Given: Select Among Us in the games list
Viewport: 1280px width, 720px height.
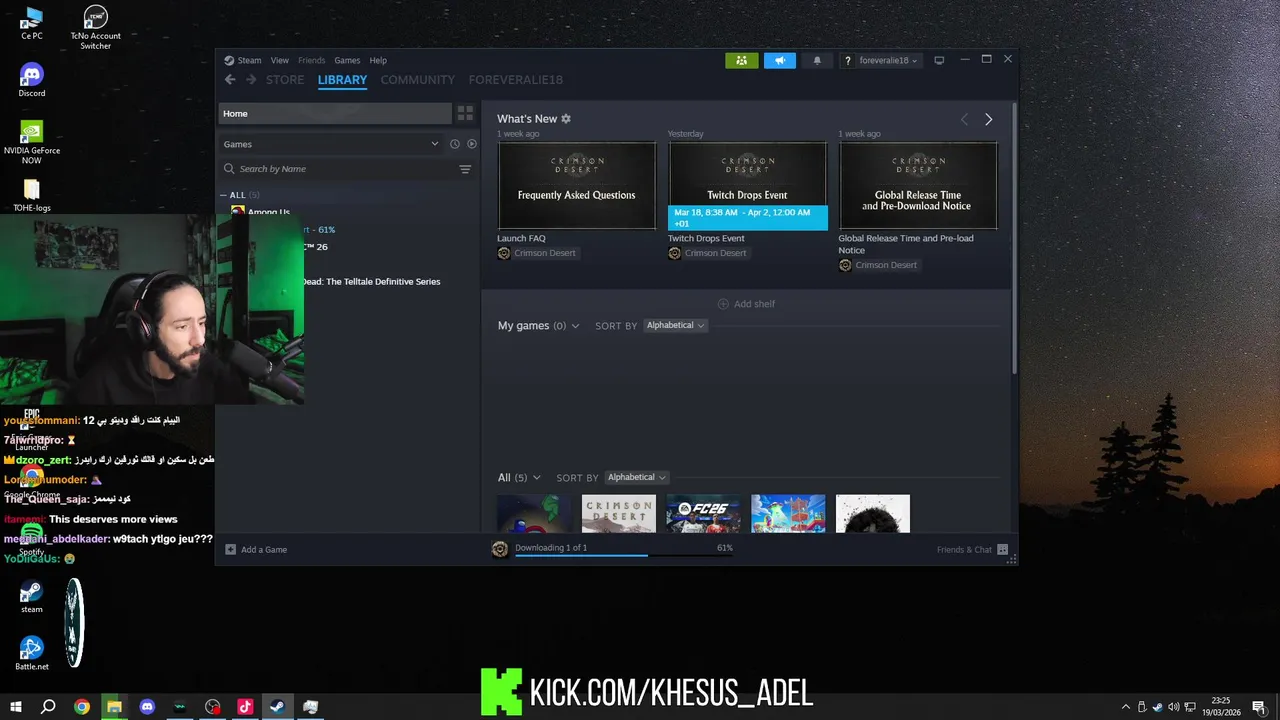Looking at the screenshot, I should point(268,212).
